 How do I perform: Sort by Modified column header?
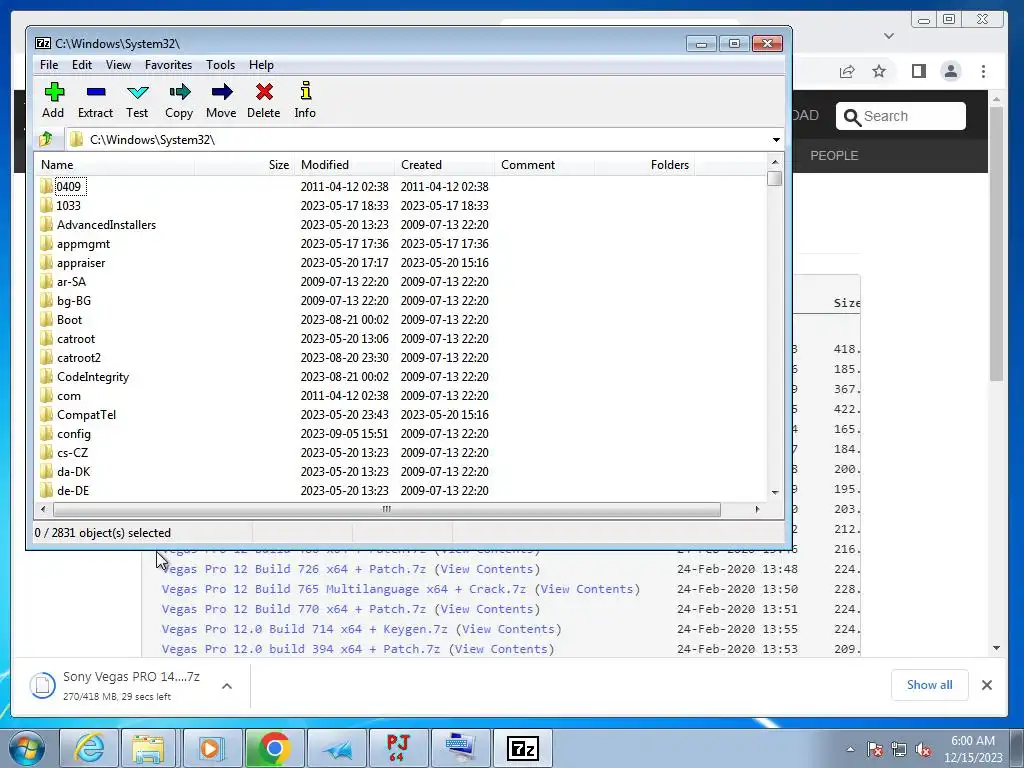click(x=345, y=165)
